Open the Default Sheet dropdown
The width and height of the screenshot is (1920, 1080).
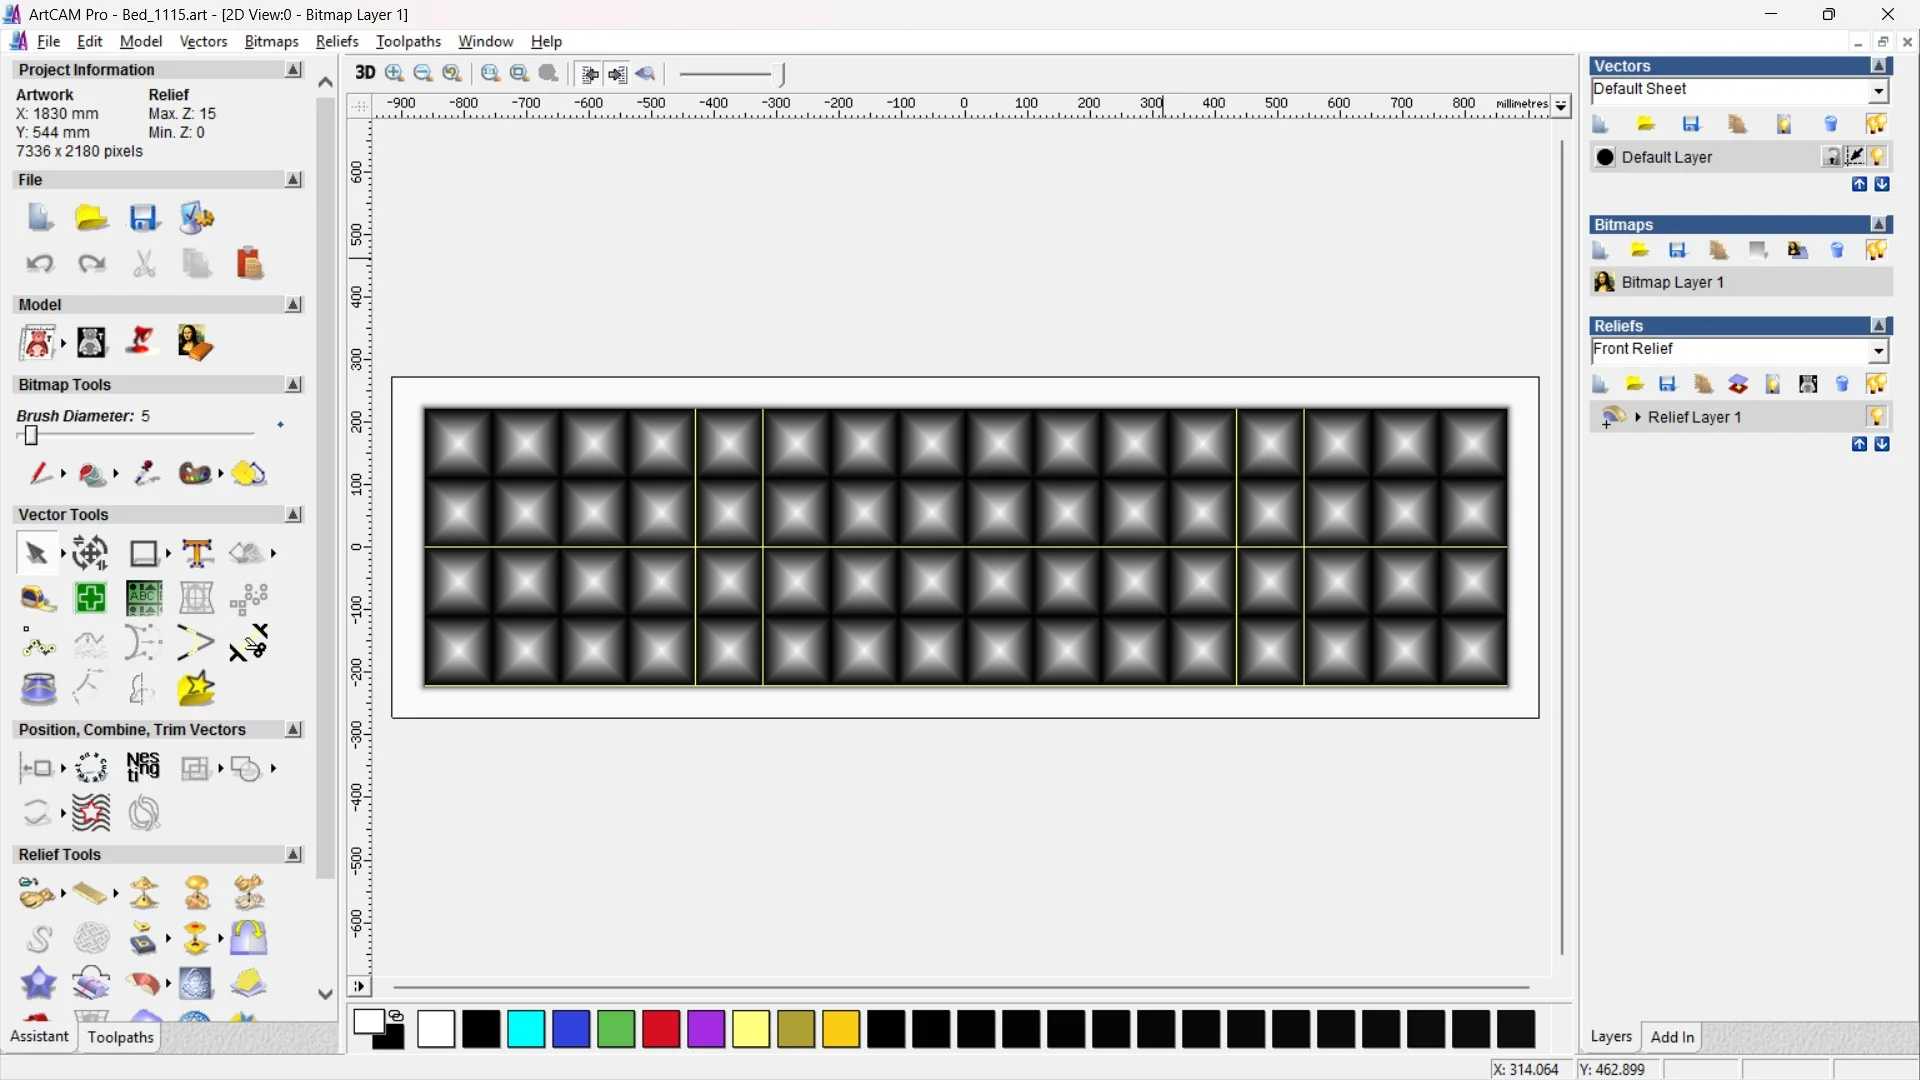click(1878, 91)
